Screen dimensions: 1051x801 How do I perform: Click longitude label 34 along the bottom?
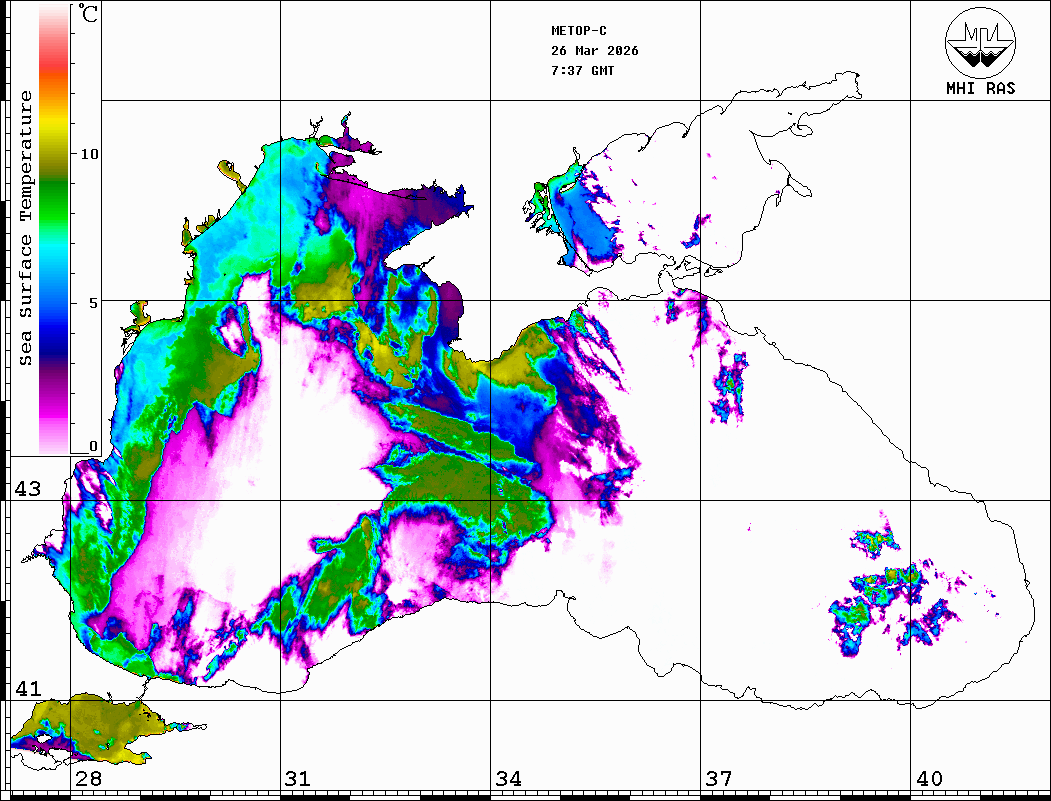tap(508, 779)
